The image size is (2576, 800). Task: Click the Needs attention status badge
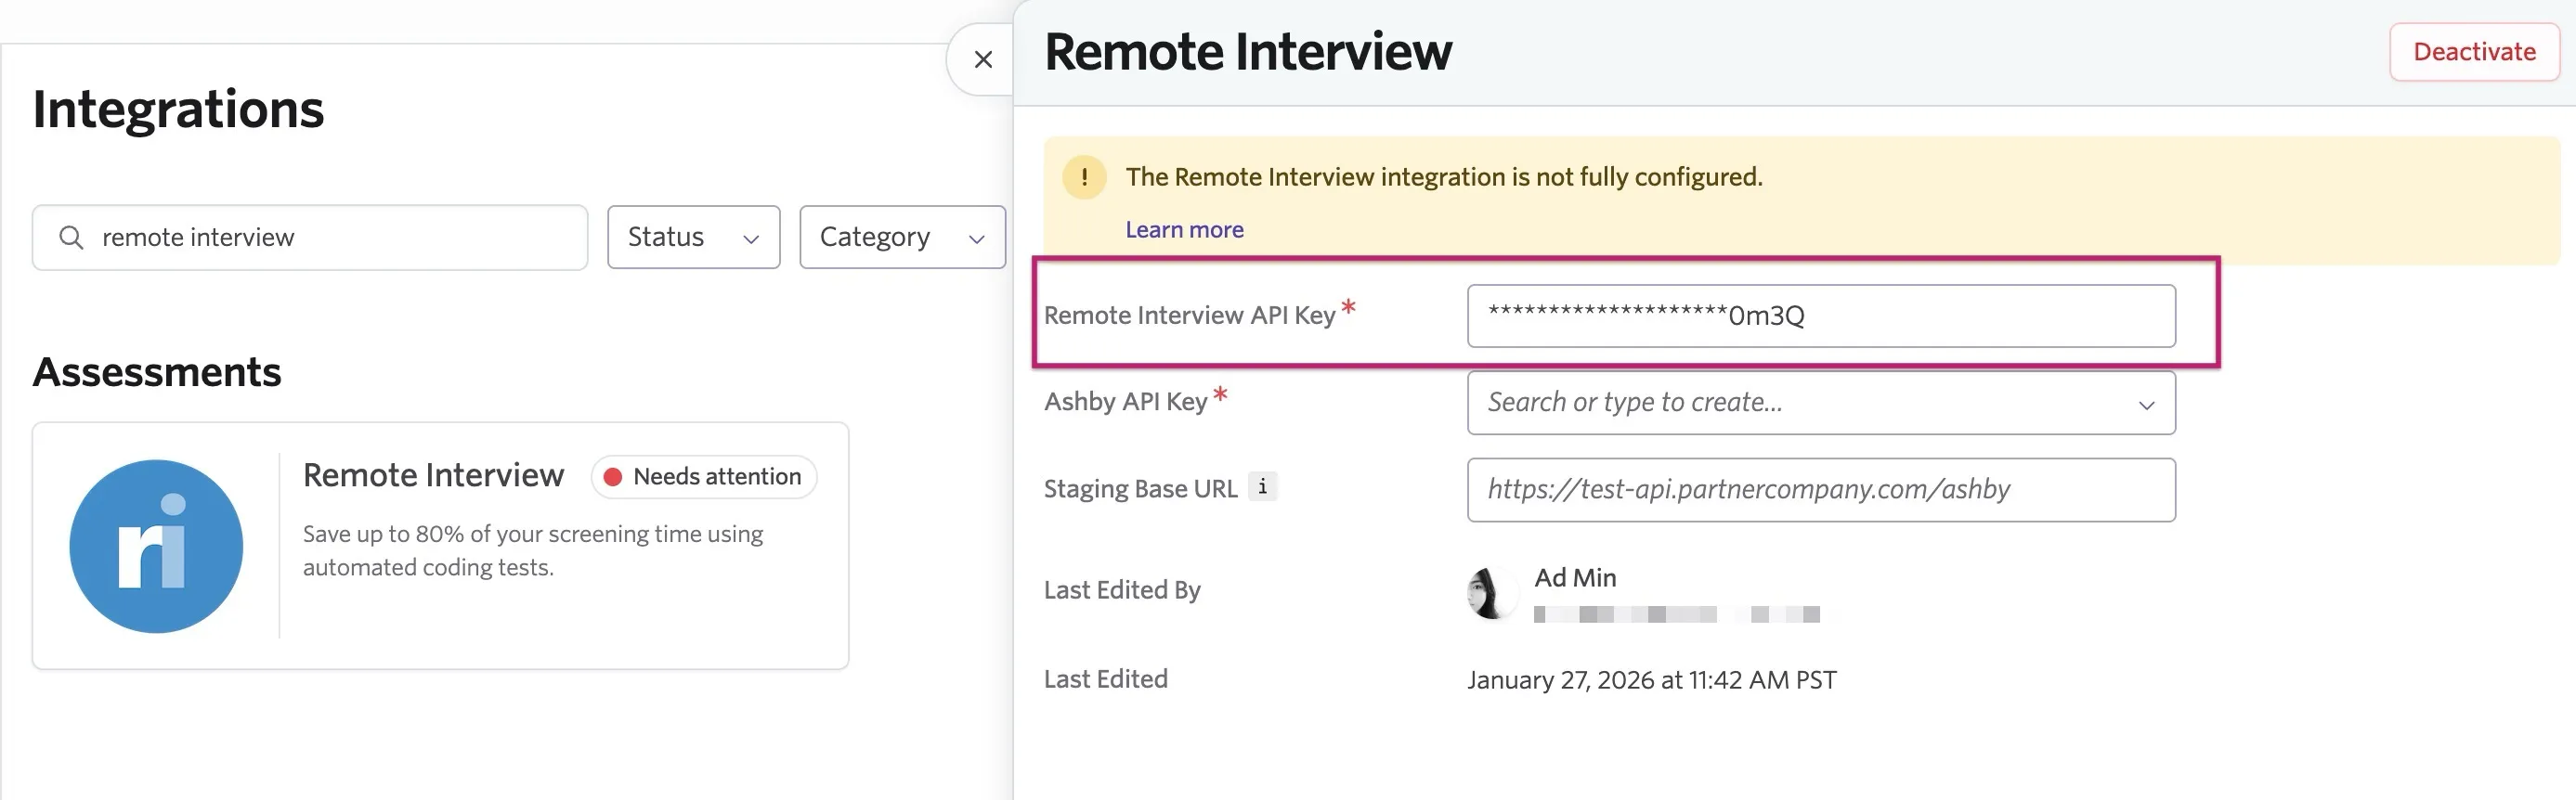704,476
